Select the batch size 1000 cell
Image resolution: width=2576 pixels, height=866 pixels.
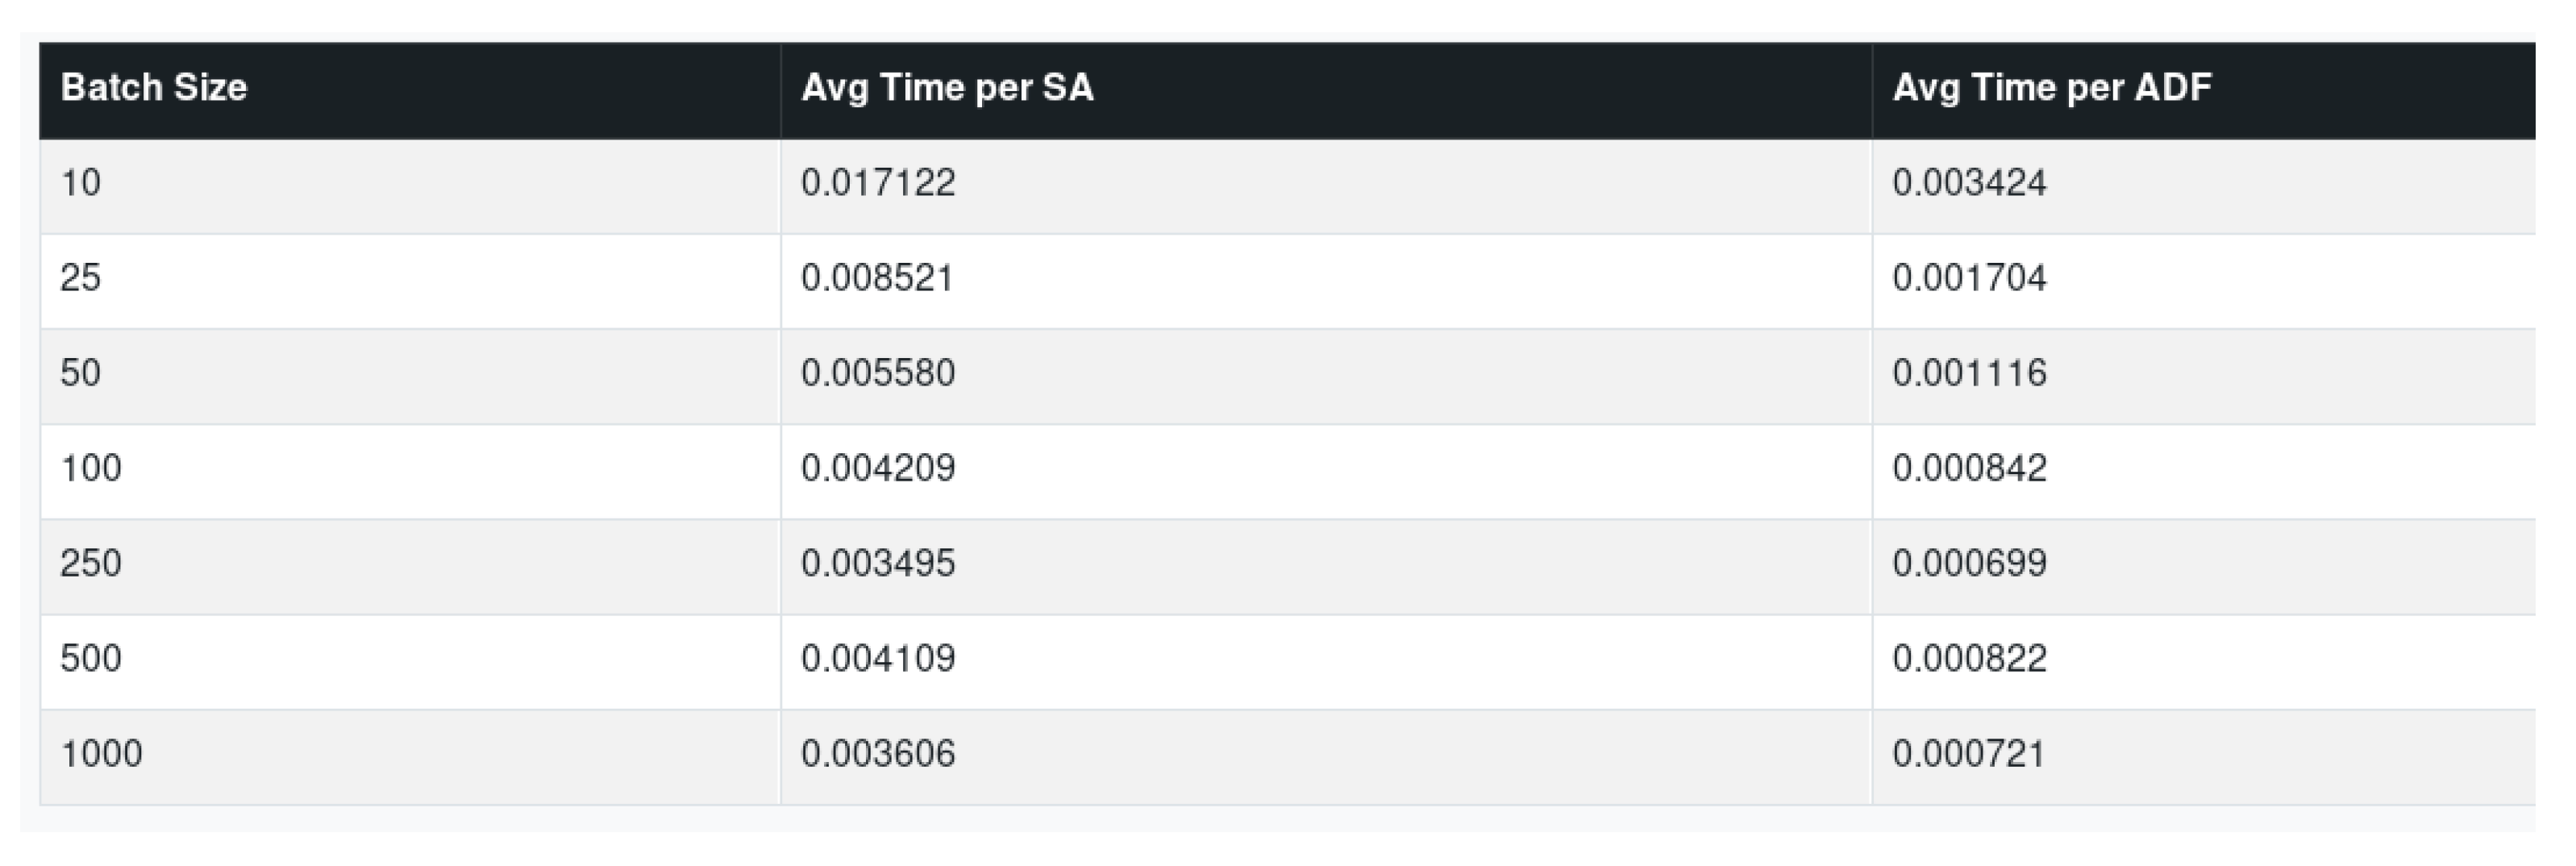101,753
